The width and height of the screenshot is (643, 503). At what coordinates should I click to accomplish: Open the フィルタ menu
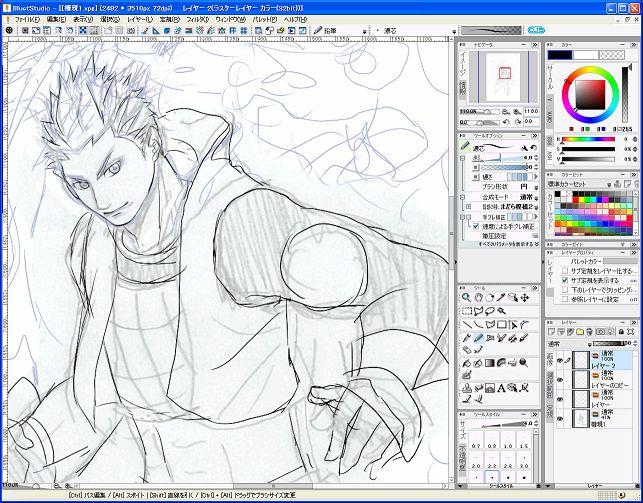tap(197, 19)
